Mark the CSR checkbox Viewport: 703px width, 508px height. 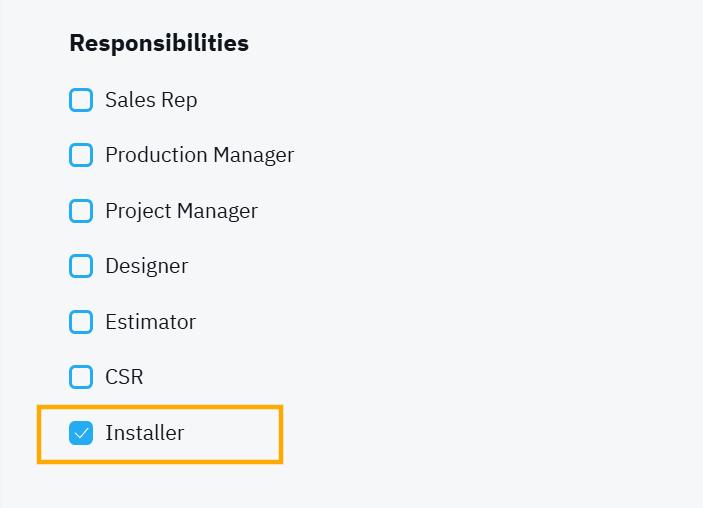(81, 377)
